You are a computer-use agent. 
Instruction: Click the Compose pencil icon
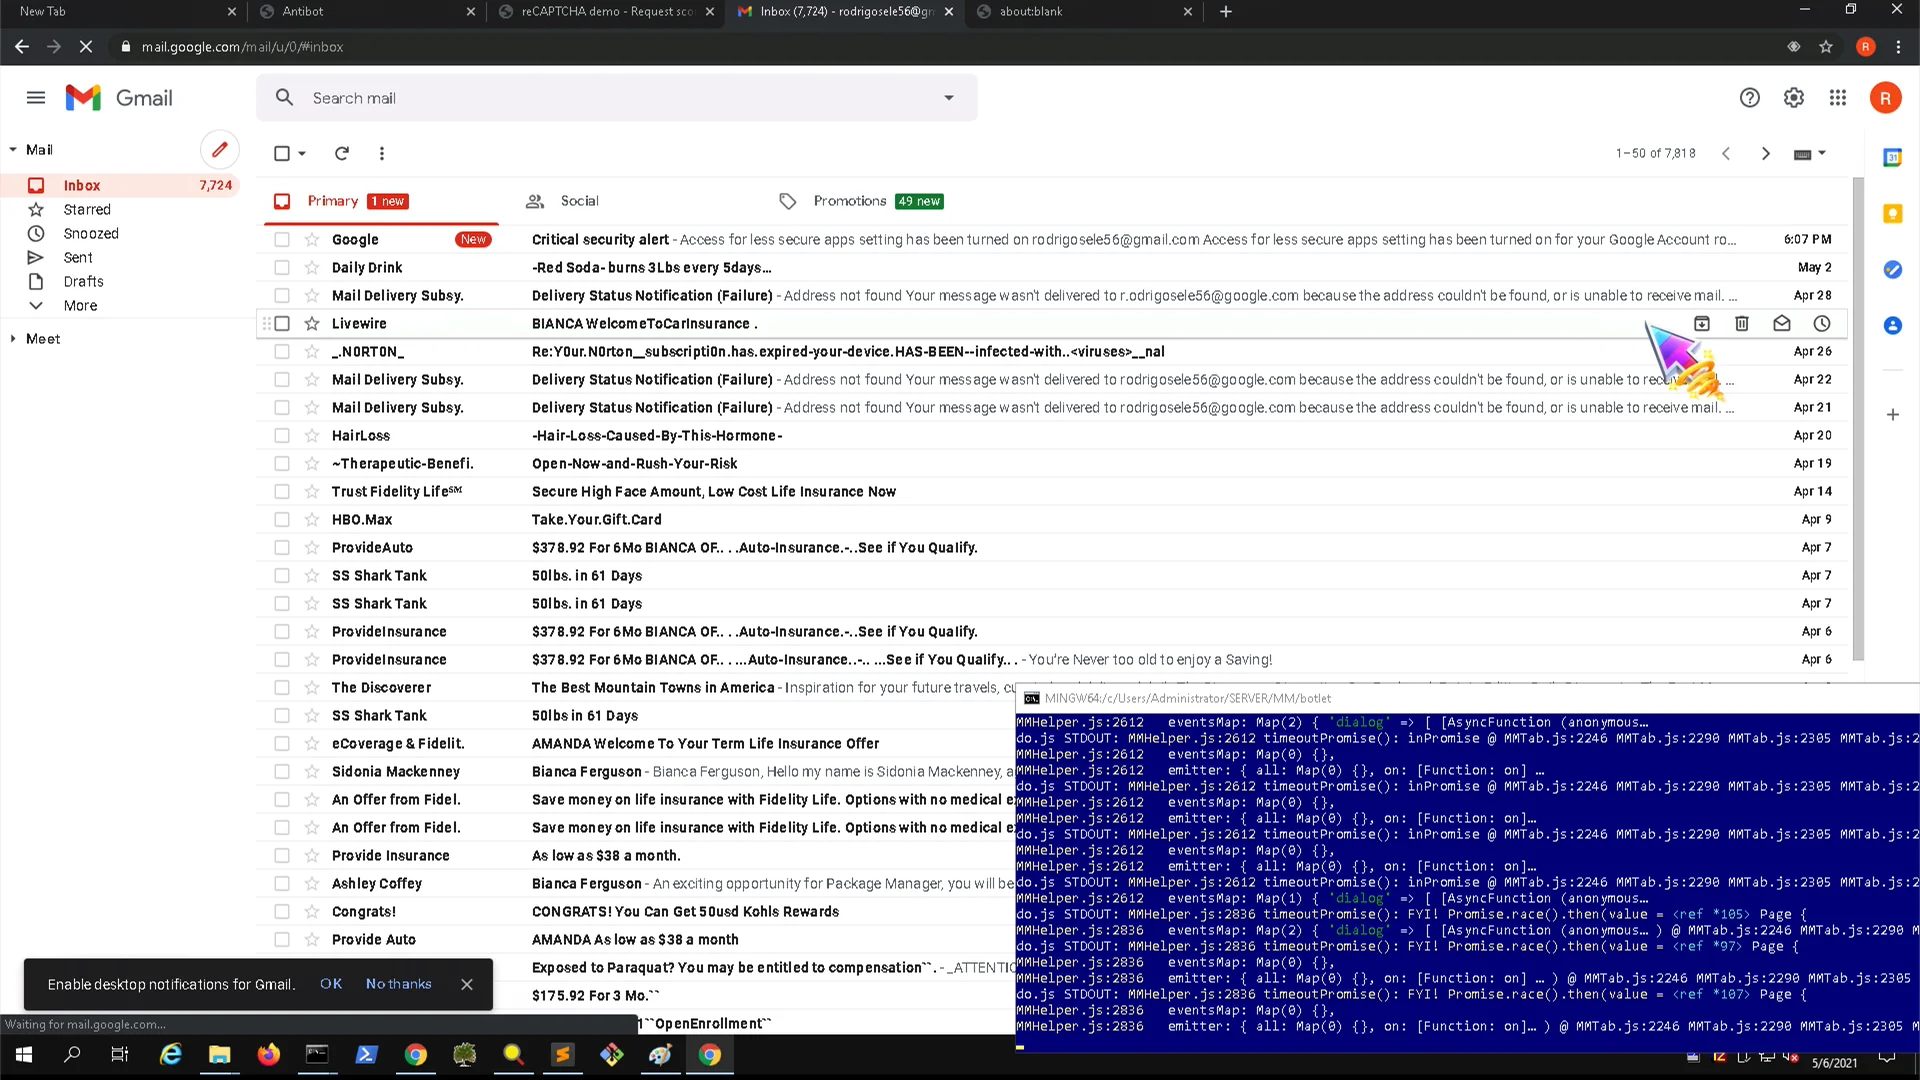(219, 150)
